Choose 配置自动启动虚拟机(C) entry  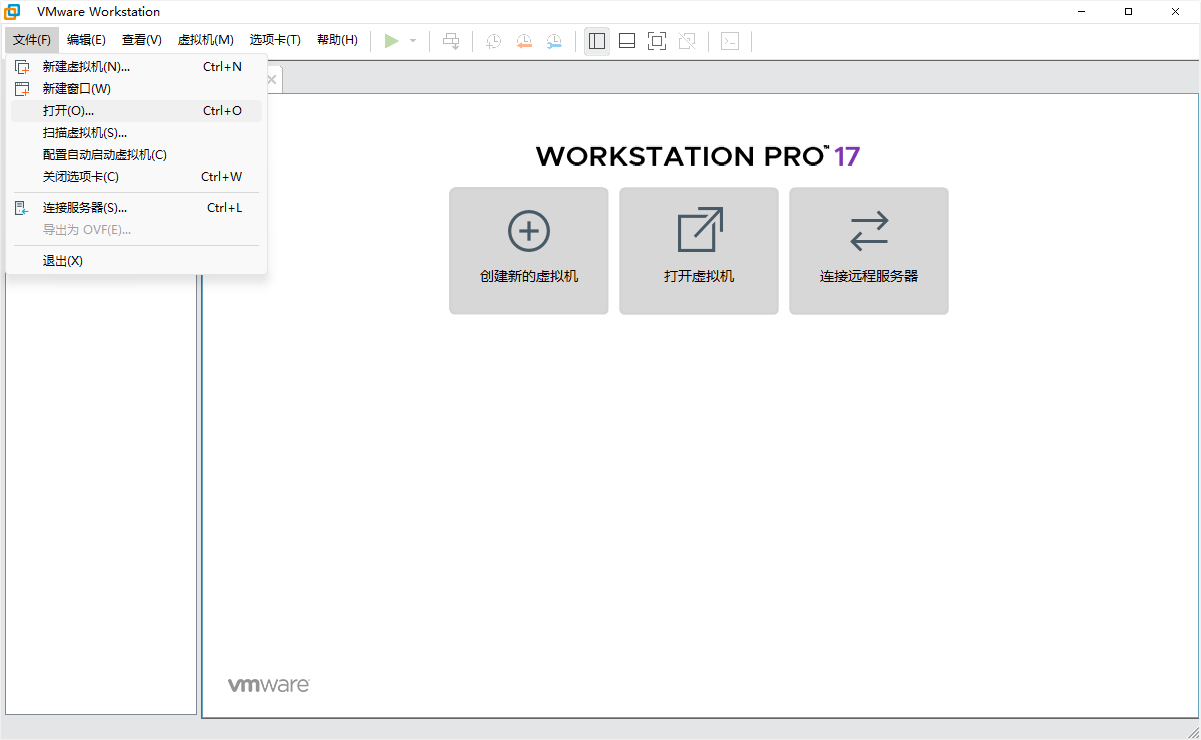[136, 155]
